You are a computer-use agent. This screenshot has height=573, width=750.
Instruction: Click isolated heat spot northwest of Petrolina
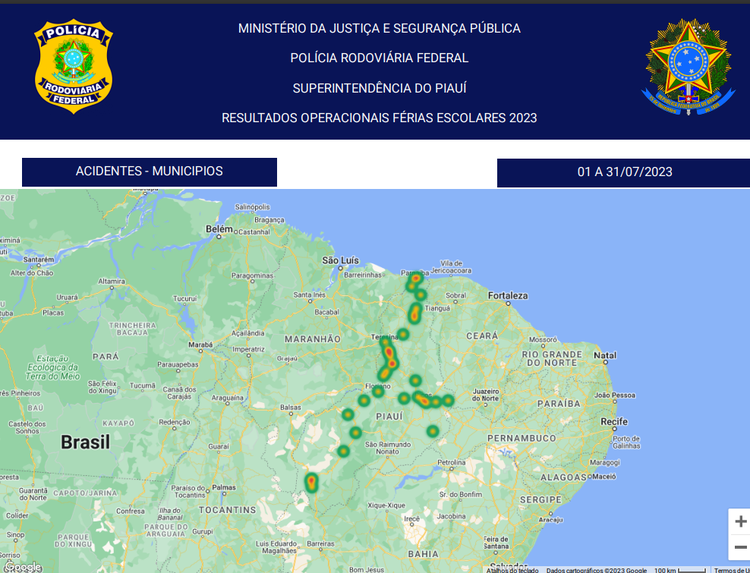432,431
